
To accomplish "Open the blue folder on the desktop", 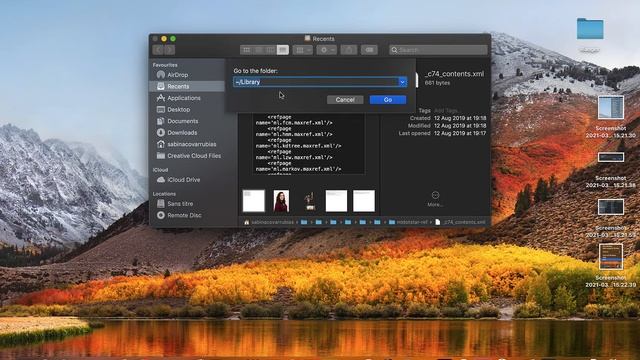I will click(x=590, y=29).
